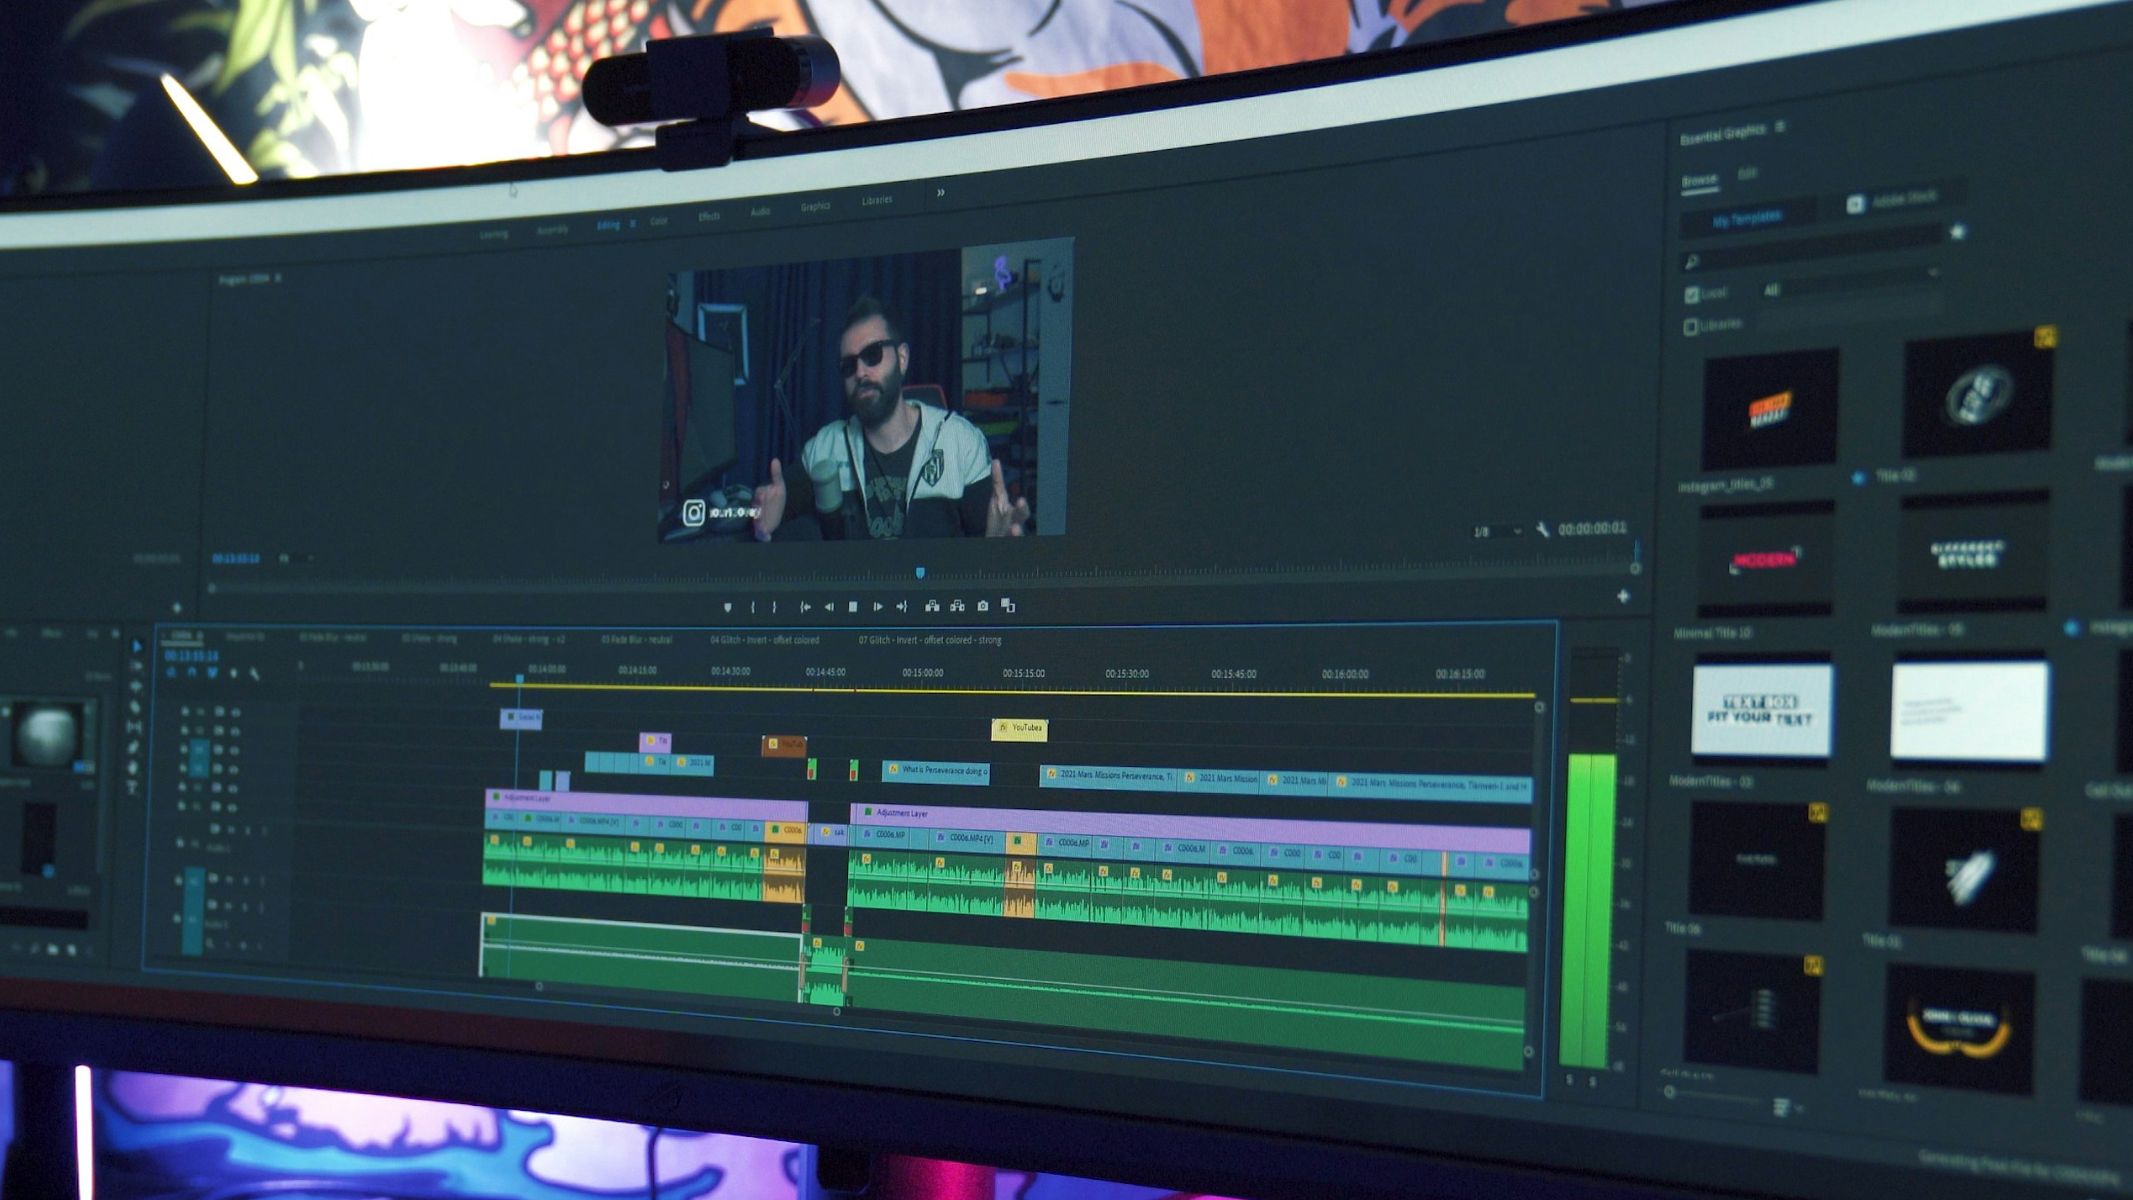This screenshot has width=2133, height=1200.
Task: Click the Lift icon in the program monitor
Action: pyautogui.click(x=932, y=606)
